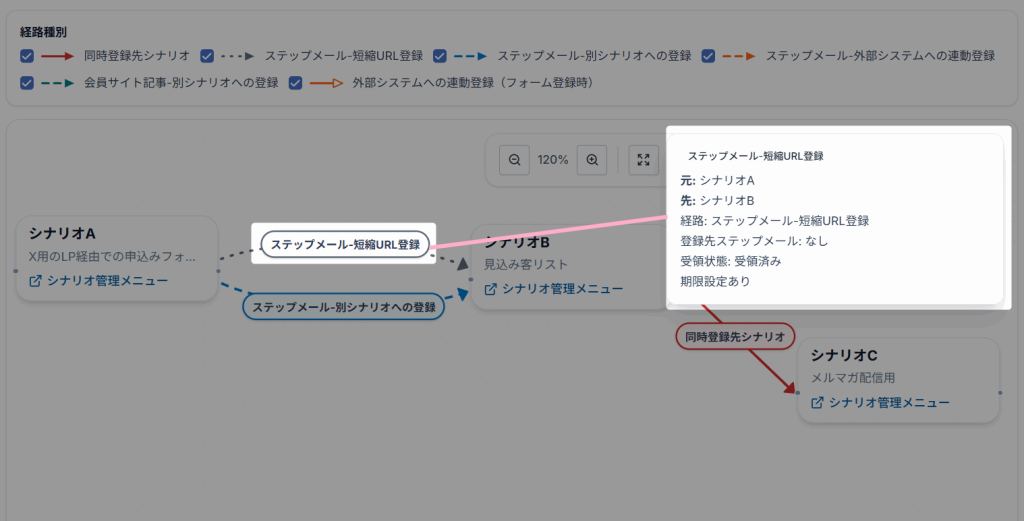Select the ステップメール-別シナリオへの登録 edge label

point(344,307)
